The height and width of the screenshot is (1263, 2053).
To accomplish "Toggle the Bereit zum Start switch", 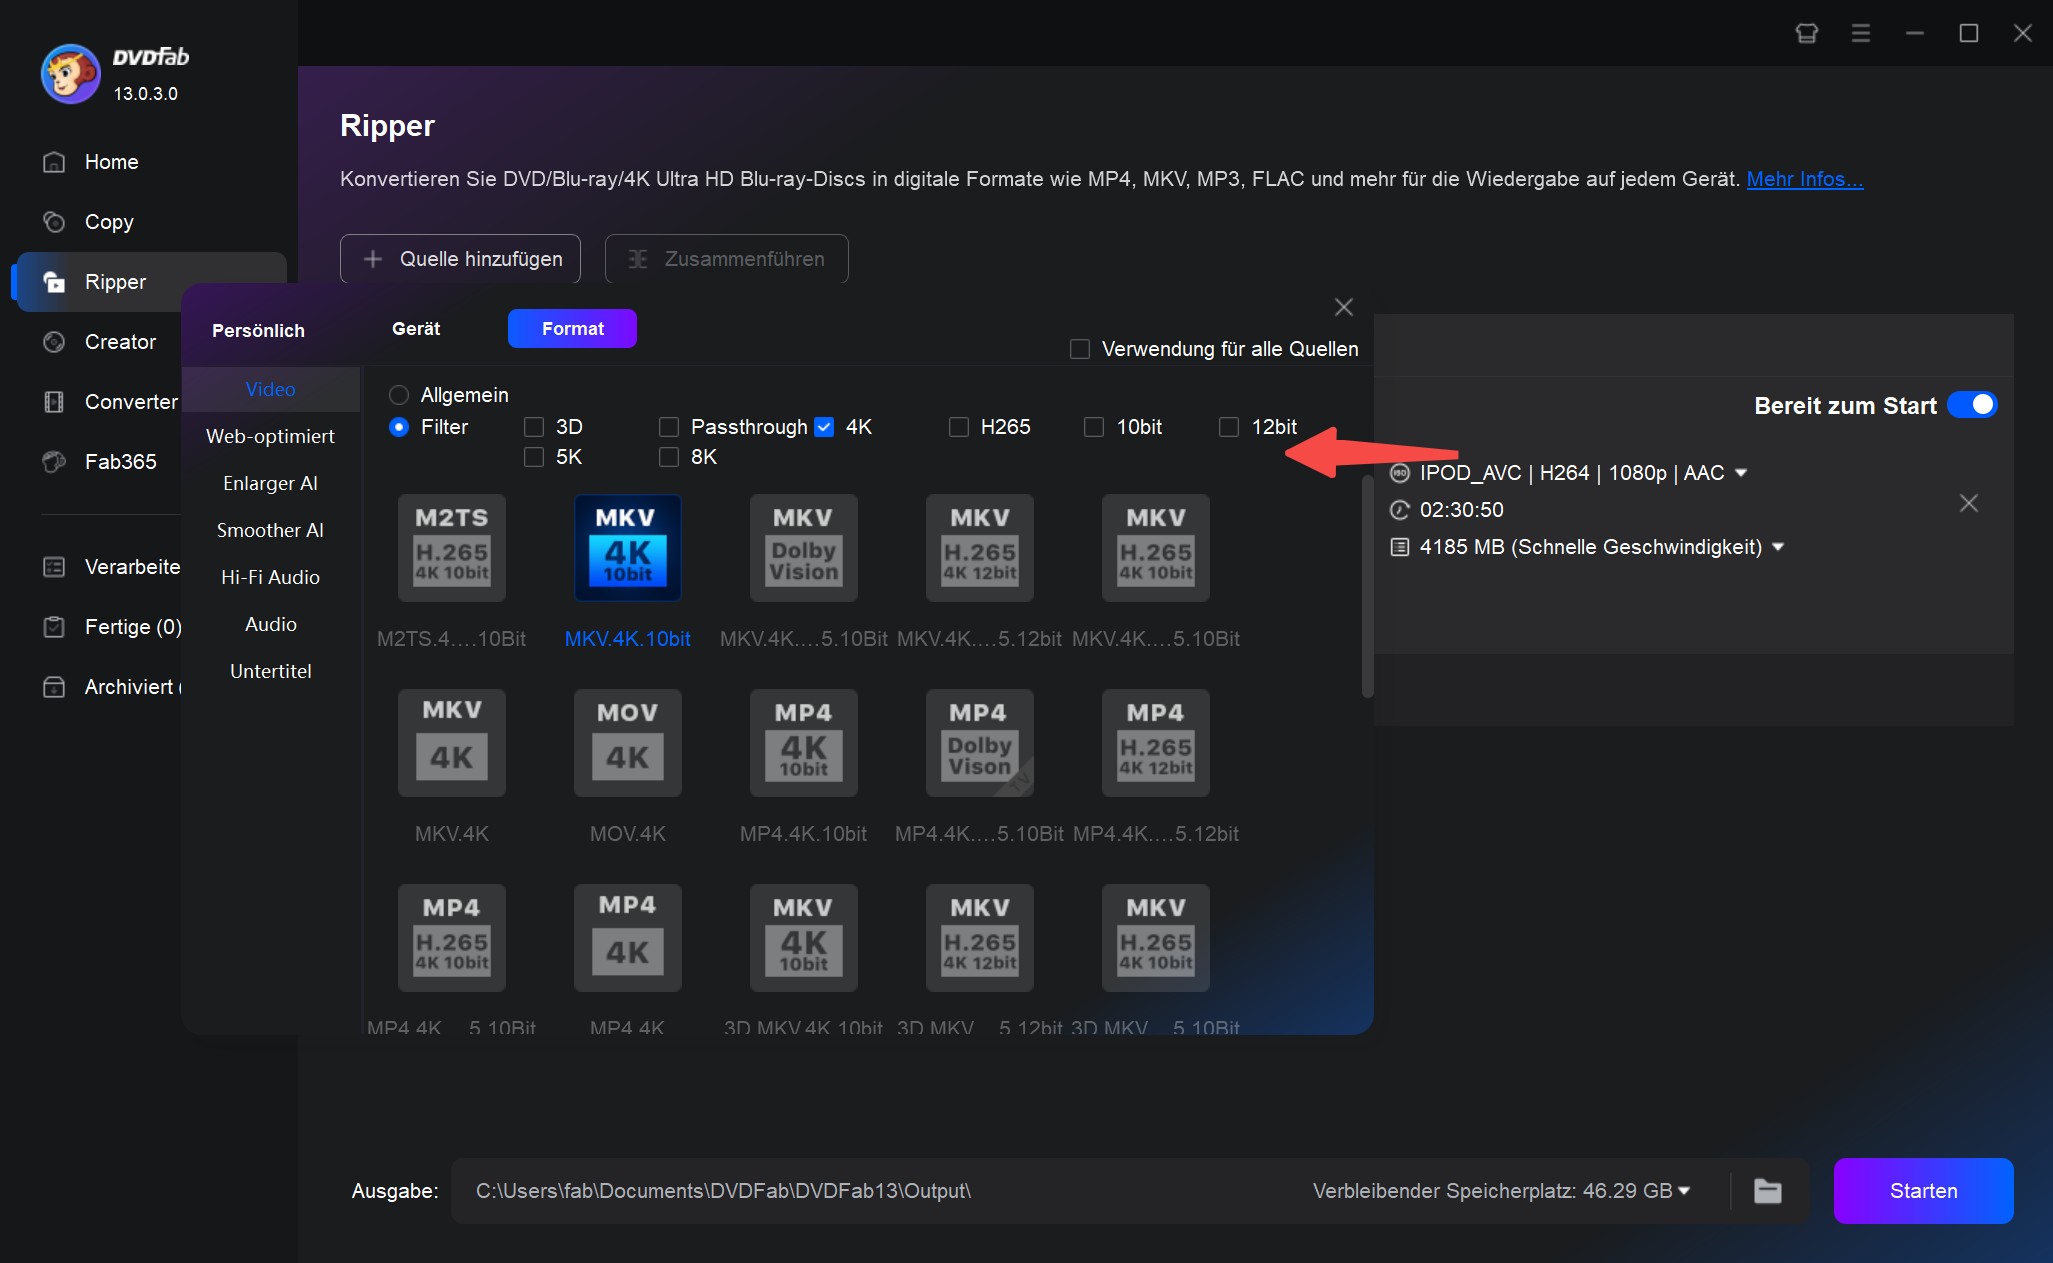I will (x=1972, y=405).
